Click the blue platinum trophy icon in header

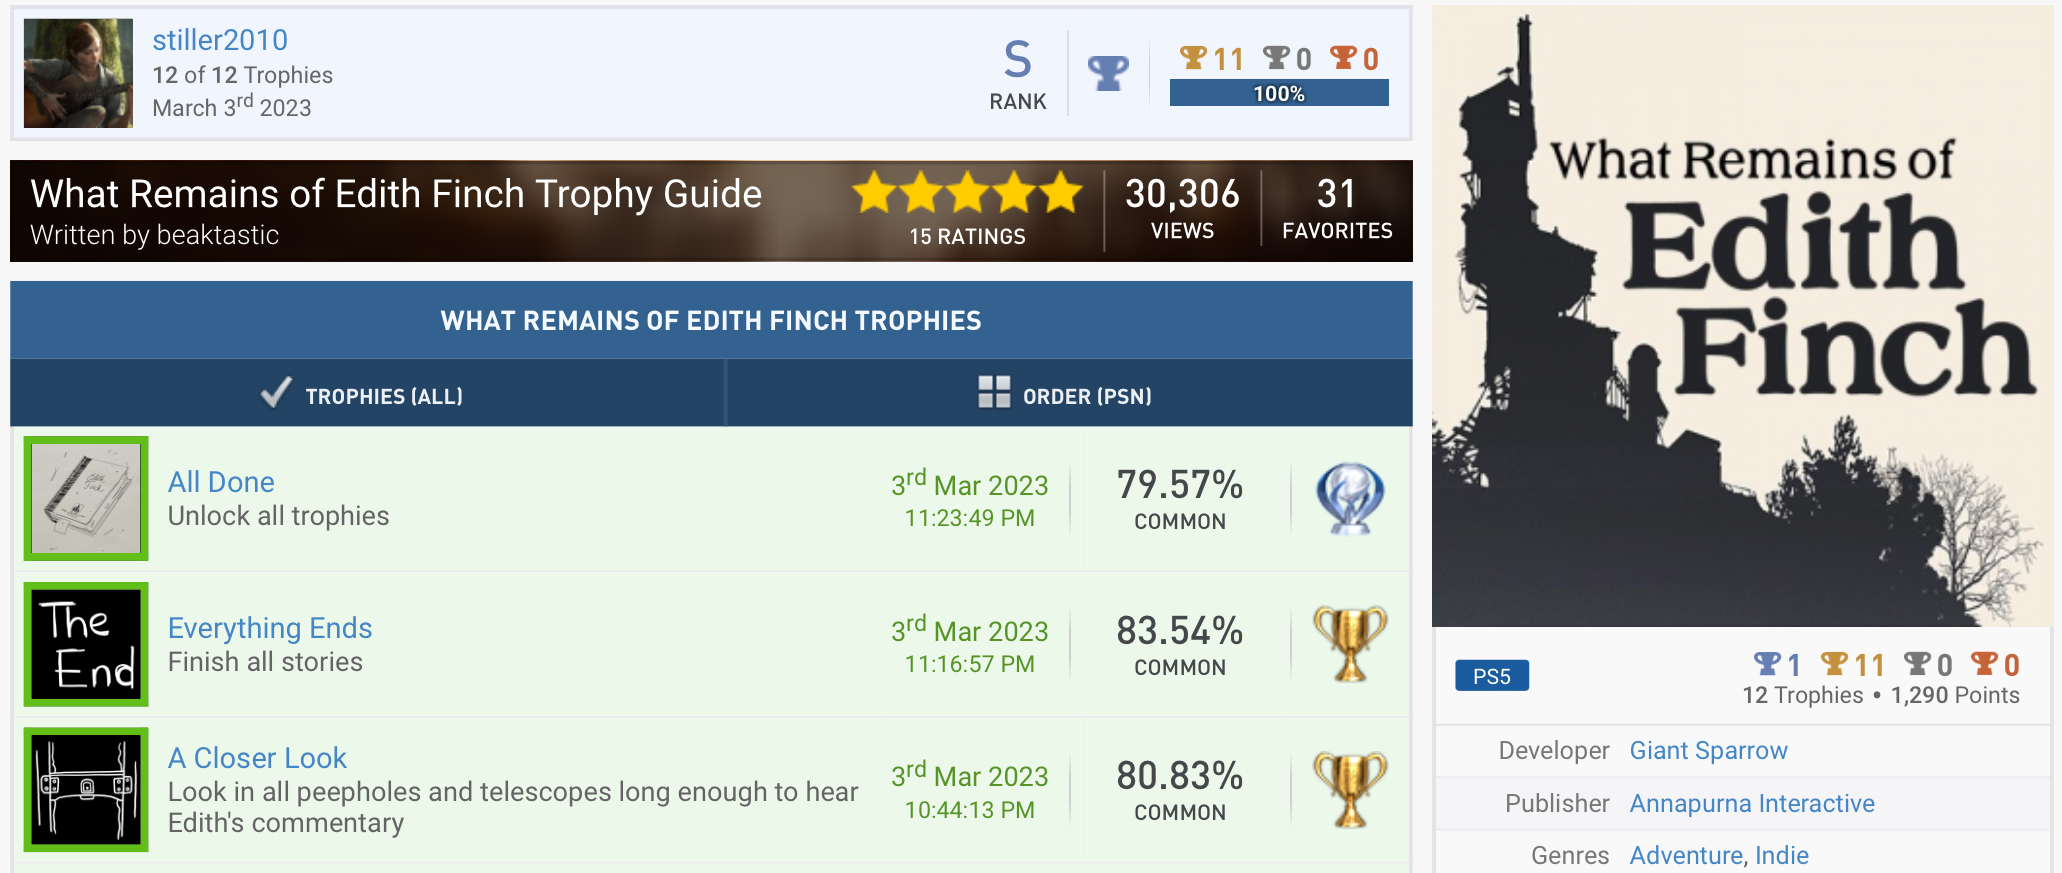(x=1108, y=72)
